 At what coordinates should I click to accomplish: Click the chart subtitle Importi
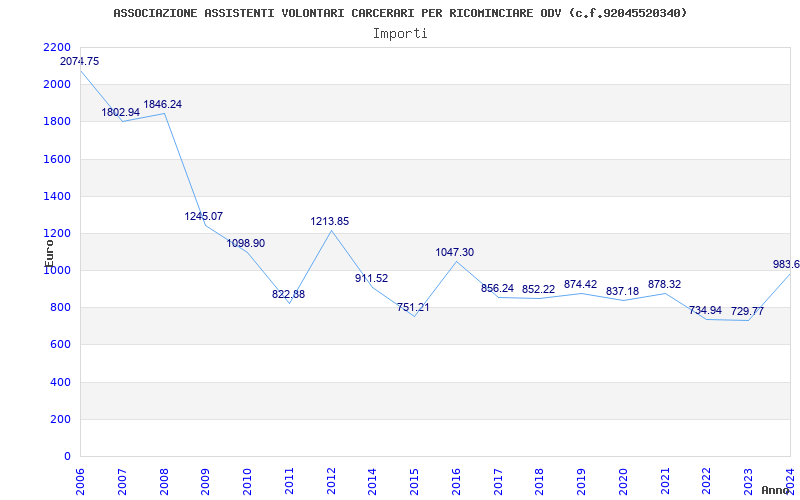click(400, 34)
